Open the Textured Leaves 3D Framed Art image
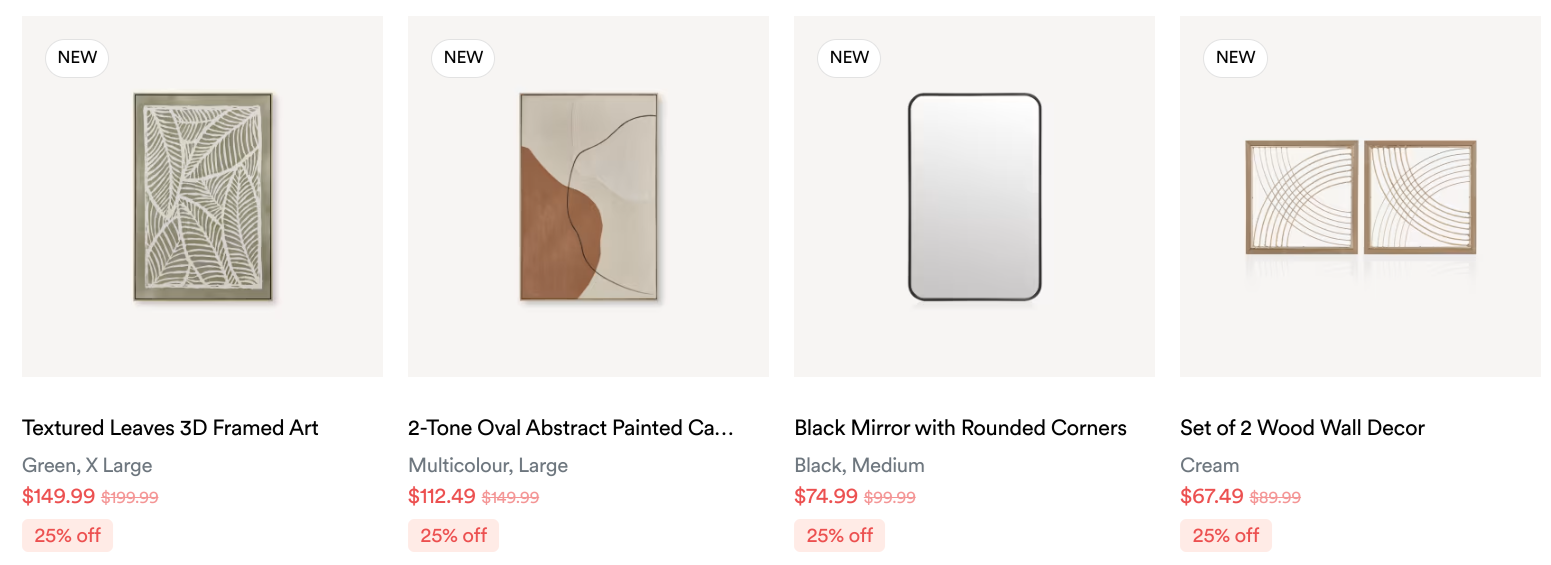The width and height of the screenshot is (1551, 565). (202, 196)
